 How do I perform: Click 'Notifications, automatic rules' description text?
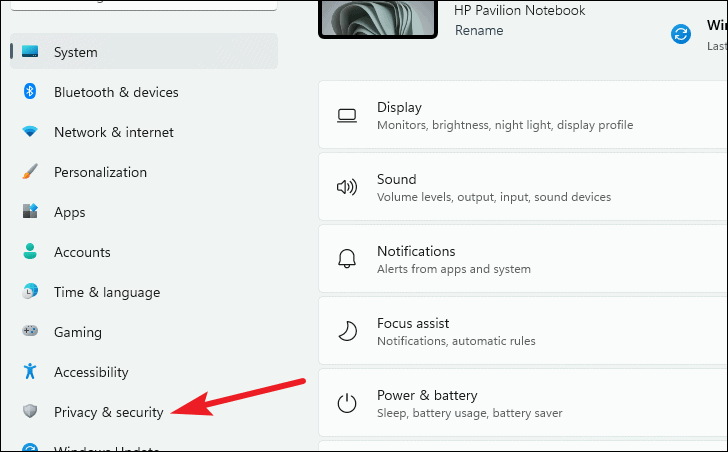point(456,341)
